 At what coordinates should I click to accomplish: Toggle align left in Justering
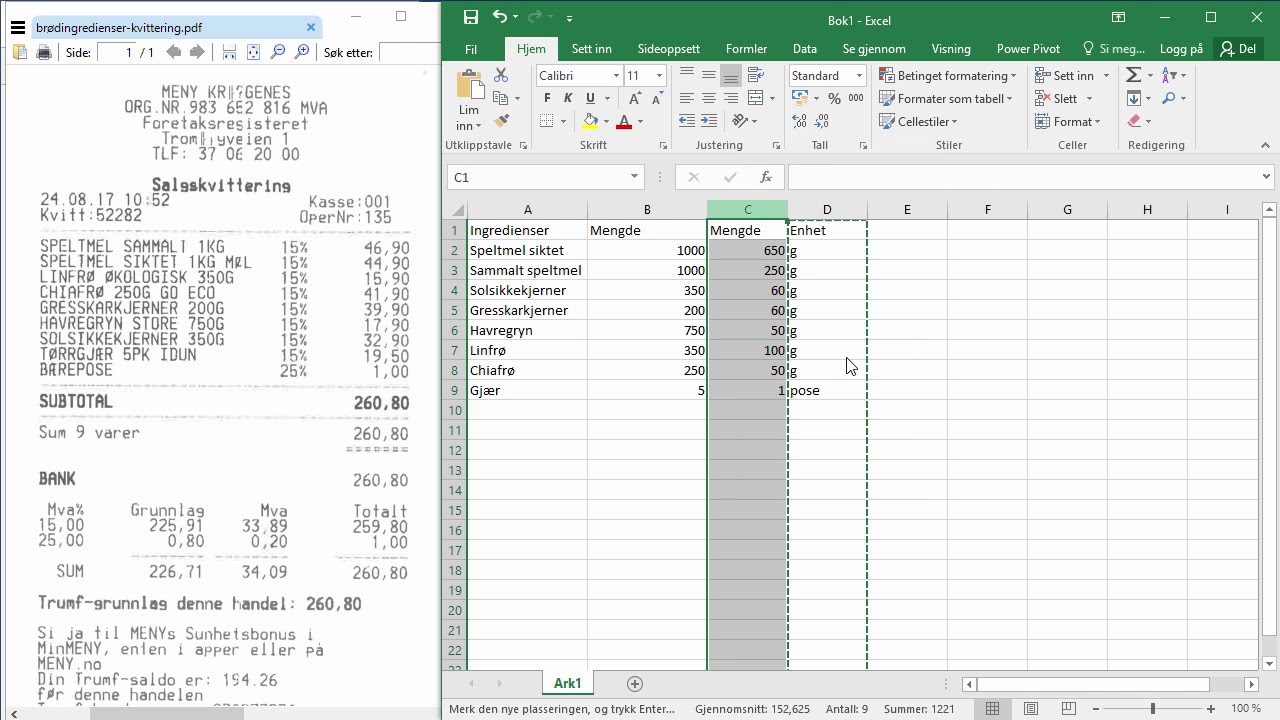tap(686, 98)
